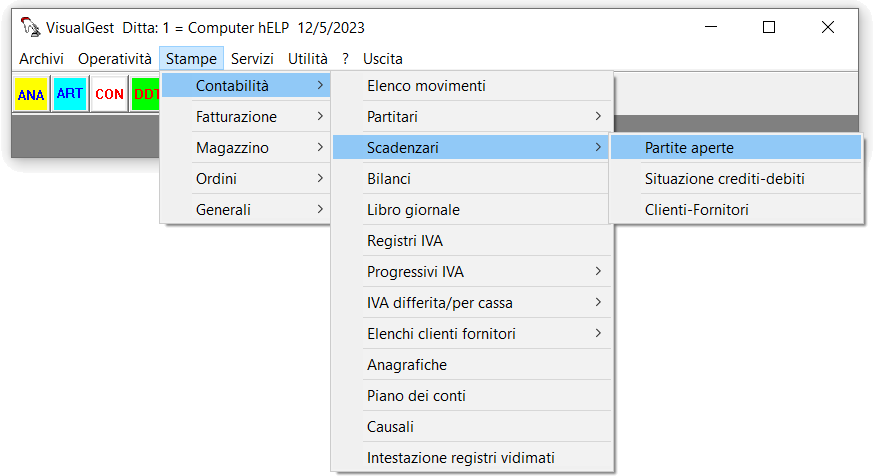Expand Elenchi clienti fornitori submenu
Image resolution: width=873 pixels, height=476 pixels.
[x=473, y=334]
